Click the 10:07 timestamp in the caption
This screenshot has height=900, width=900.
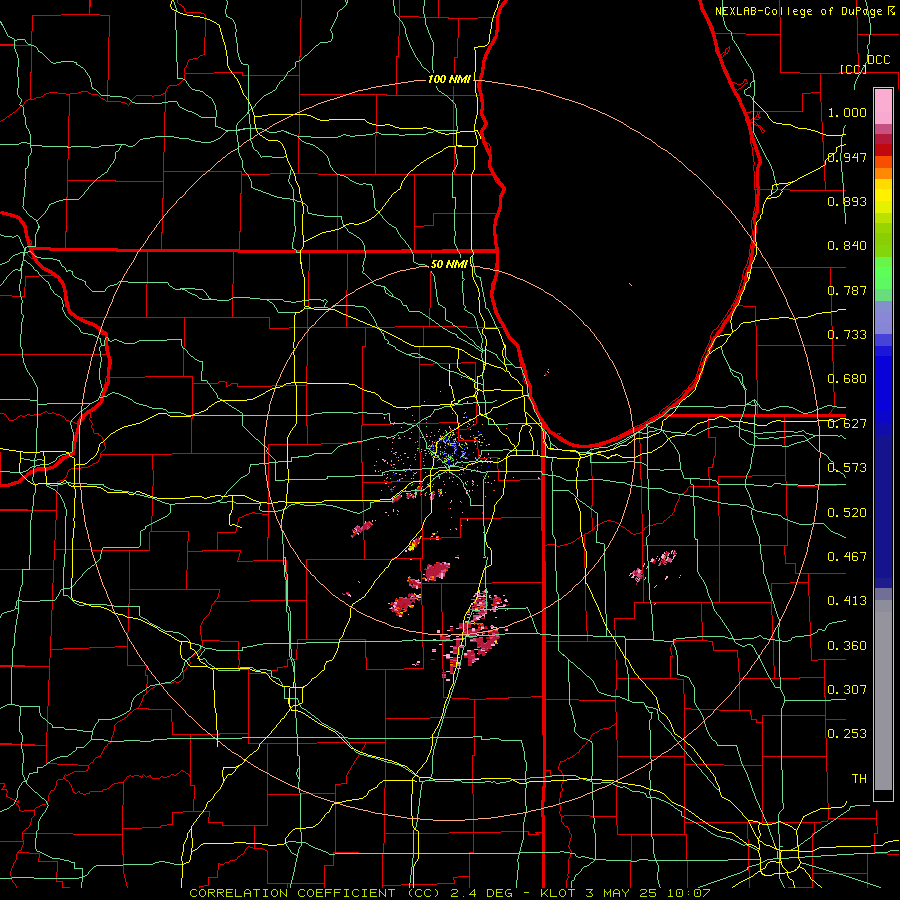[x=690, y=893]
